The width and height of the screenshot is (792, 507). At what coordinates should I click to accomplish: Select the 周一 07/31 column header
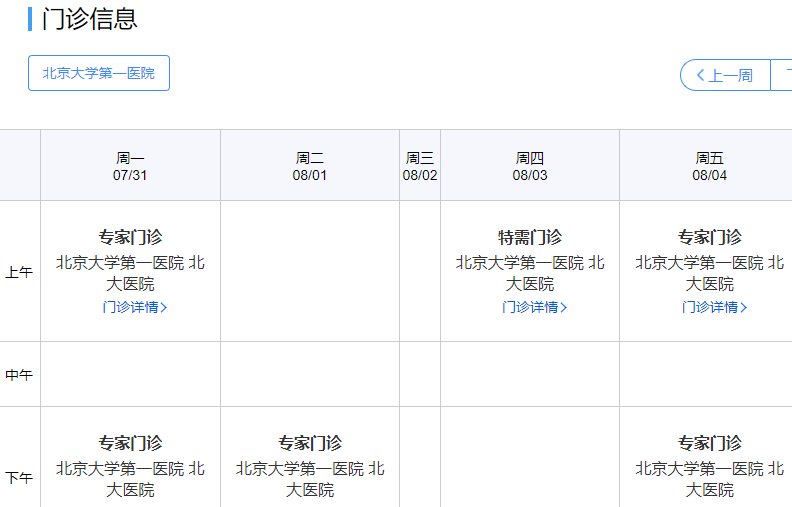point(130,166)
